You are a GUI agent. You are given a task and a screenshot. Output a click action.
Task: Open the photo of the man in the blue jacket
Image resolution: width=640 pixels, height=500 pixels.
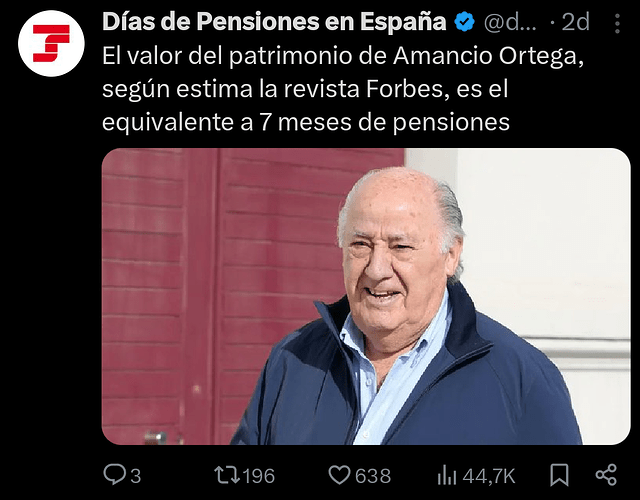tap(366, 296)
